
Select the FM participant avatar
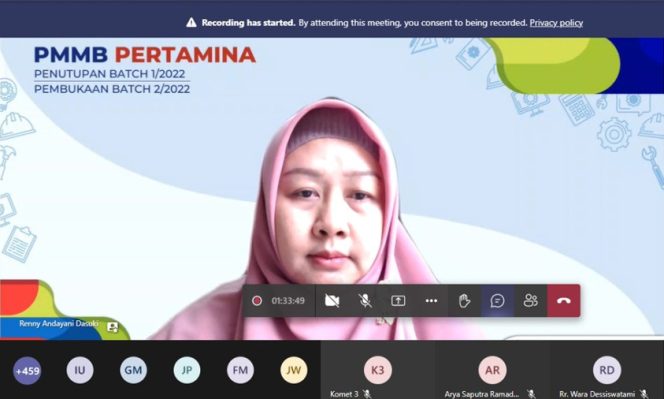[240, 370]
